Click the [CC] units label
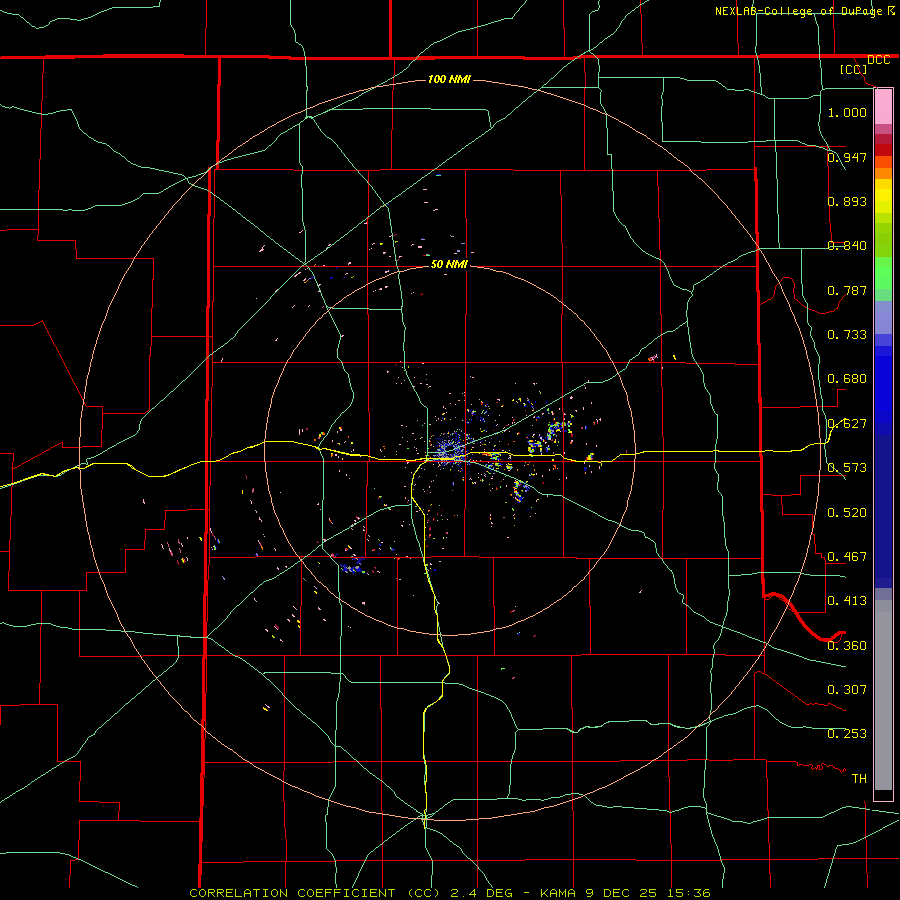 coord(854,69)
